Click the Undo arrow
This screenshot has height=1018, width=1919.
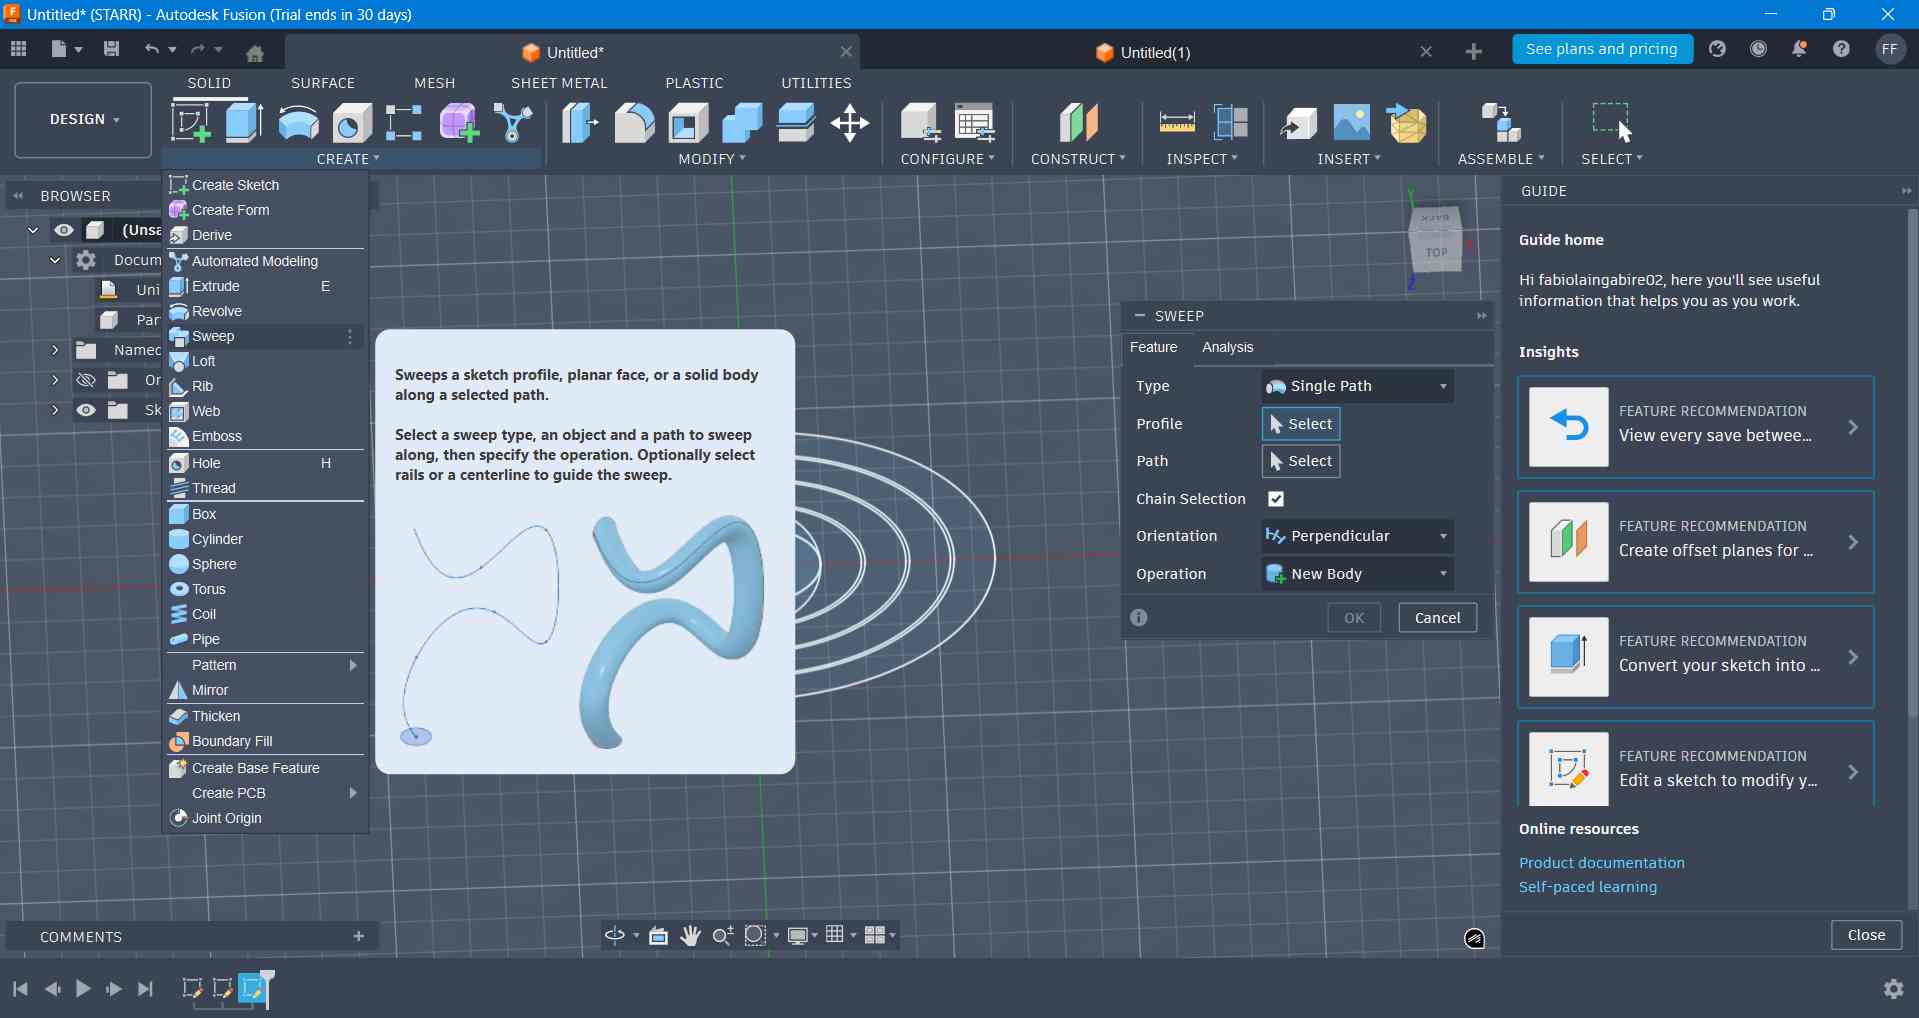(x=151, y=49)
